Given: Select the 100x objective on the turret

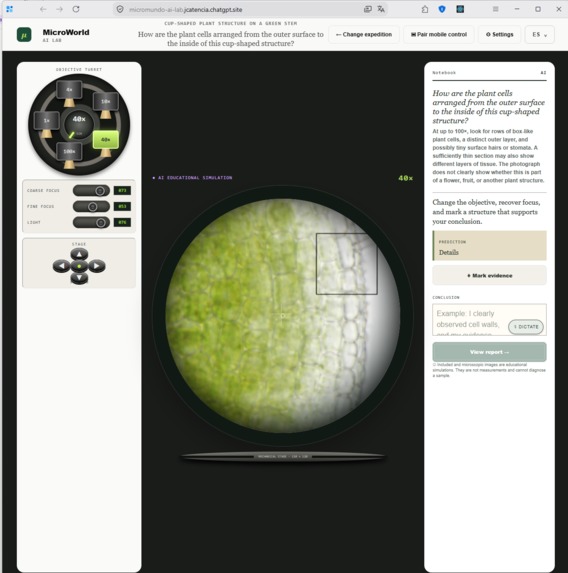Looking at the screenshot, I should [x=69, y=152].
